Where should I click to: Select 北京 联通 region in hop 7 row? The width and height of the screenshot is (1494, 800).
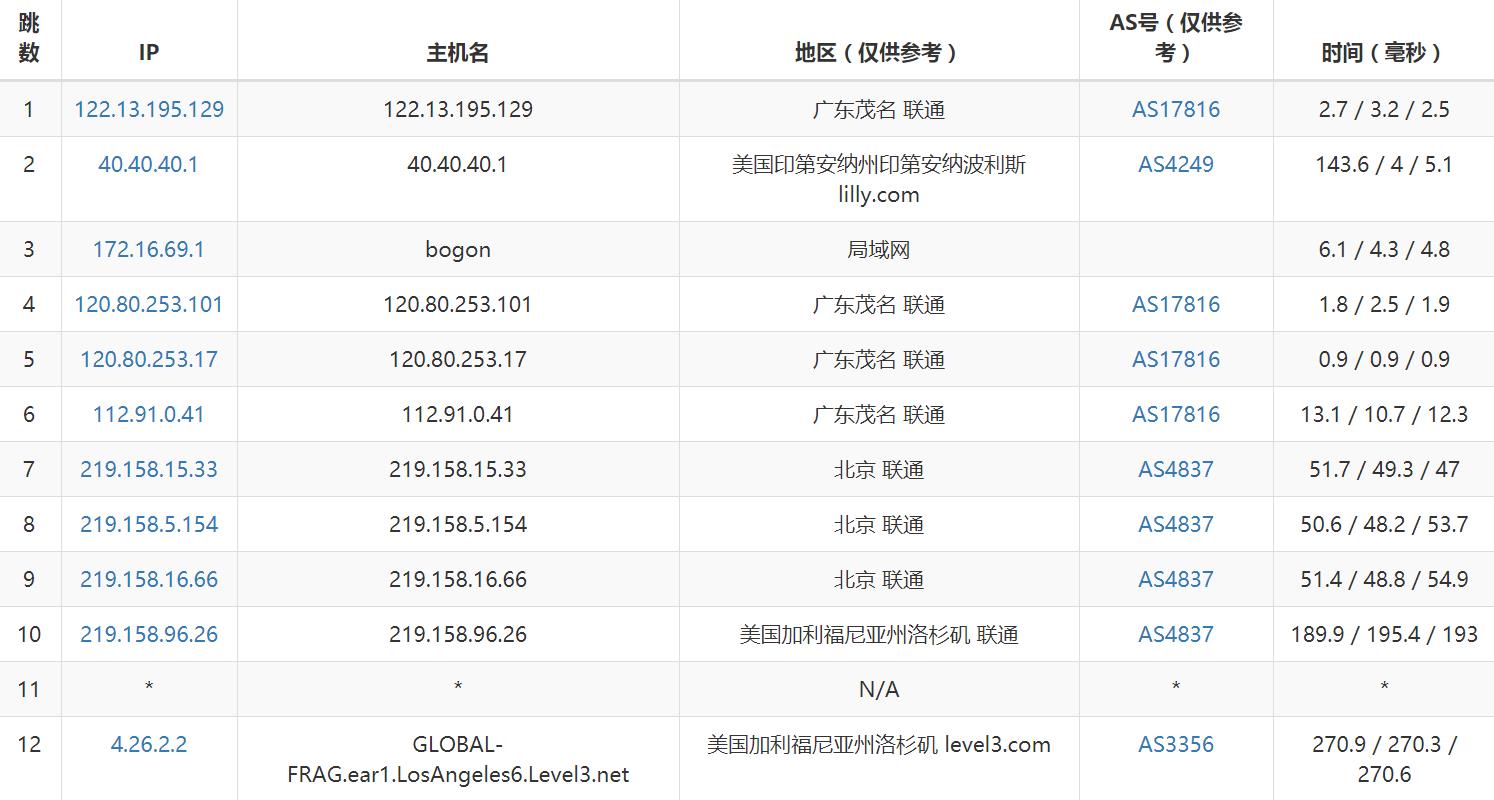pos(879,469)
